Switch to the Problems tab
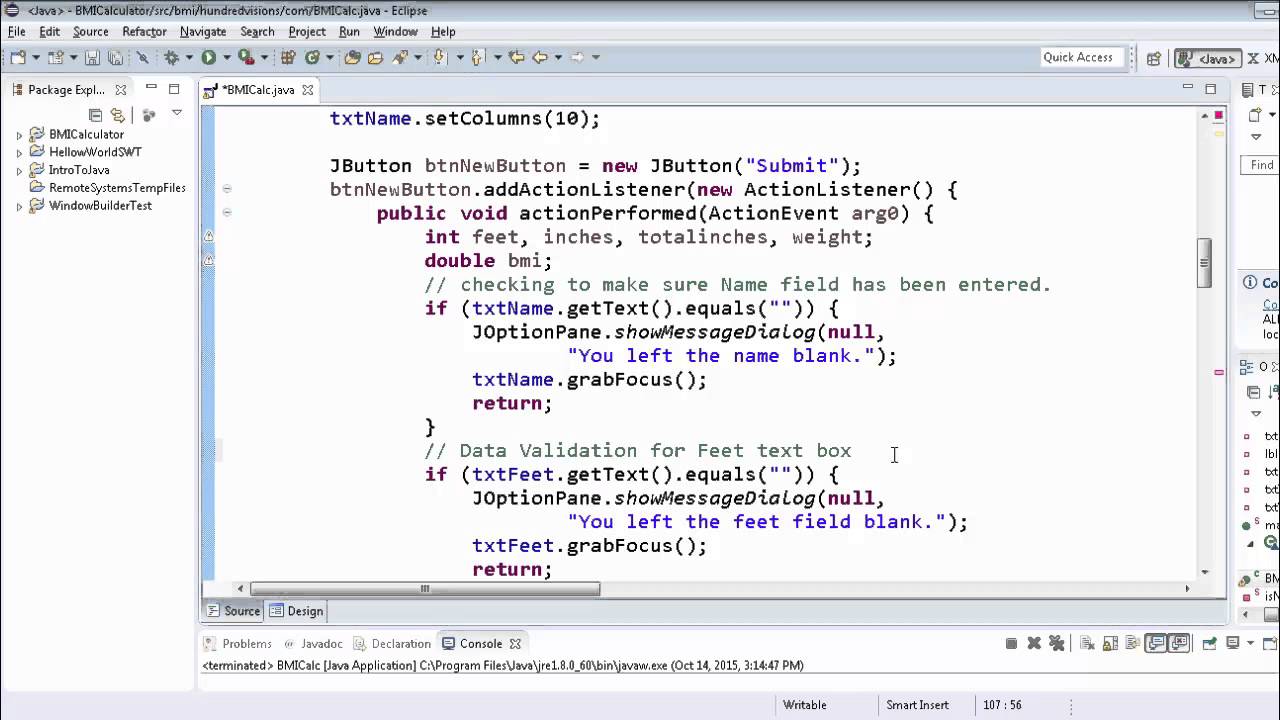The width and height of the screenshot is (1280, 720). click(x=237, y=644)
